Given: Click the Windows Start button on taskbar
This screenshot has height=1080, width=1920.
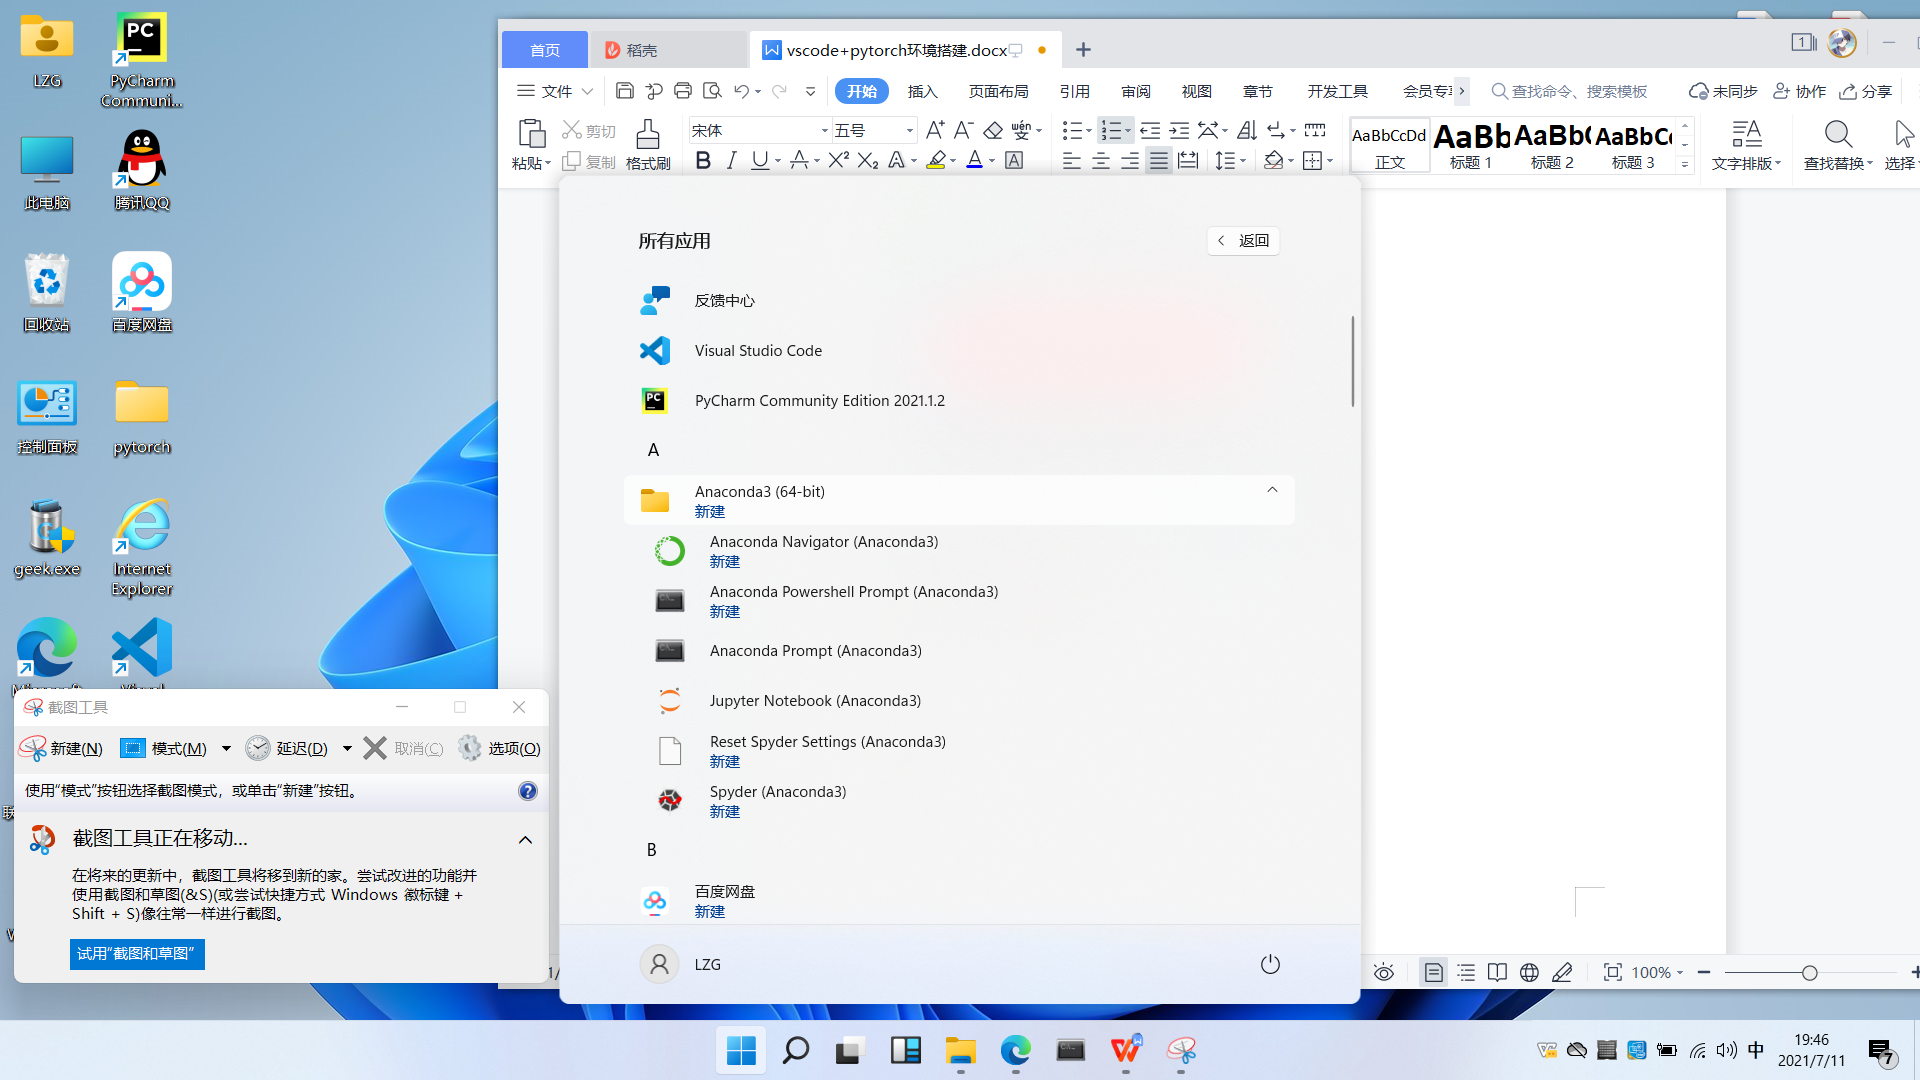Looking at the screenshot, I should click(x=741, y=1050).
